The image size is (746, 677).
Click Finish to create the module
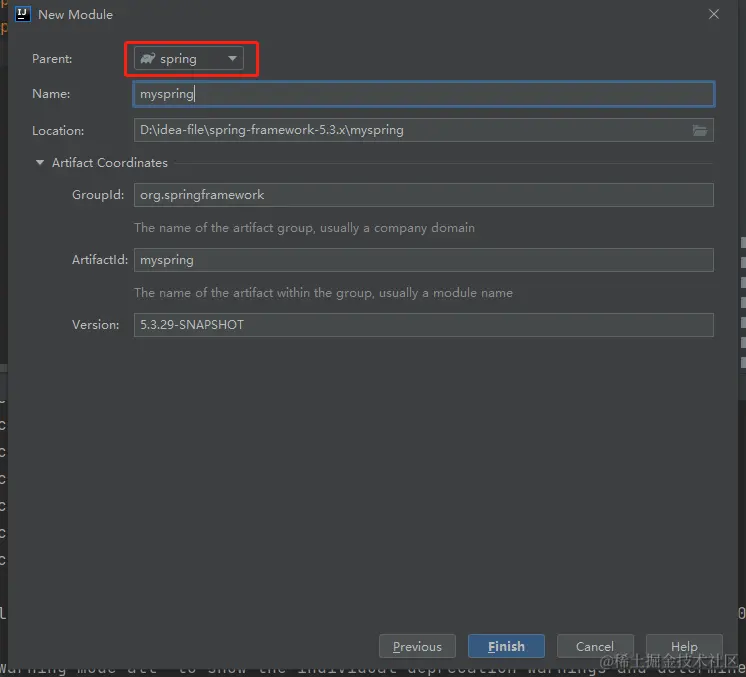pos(506,647)
